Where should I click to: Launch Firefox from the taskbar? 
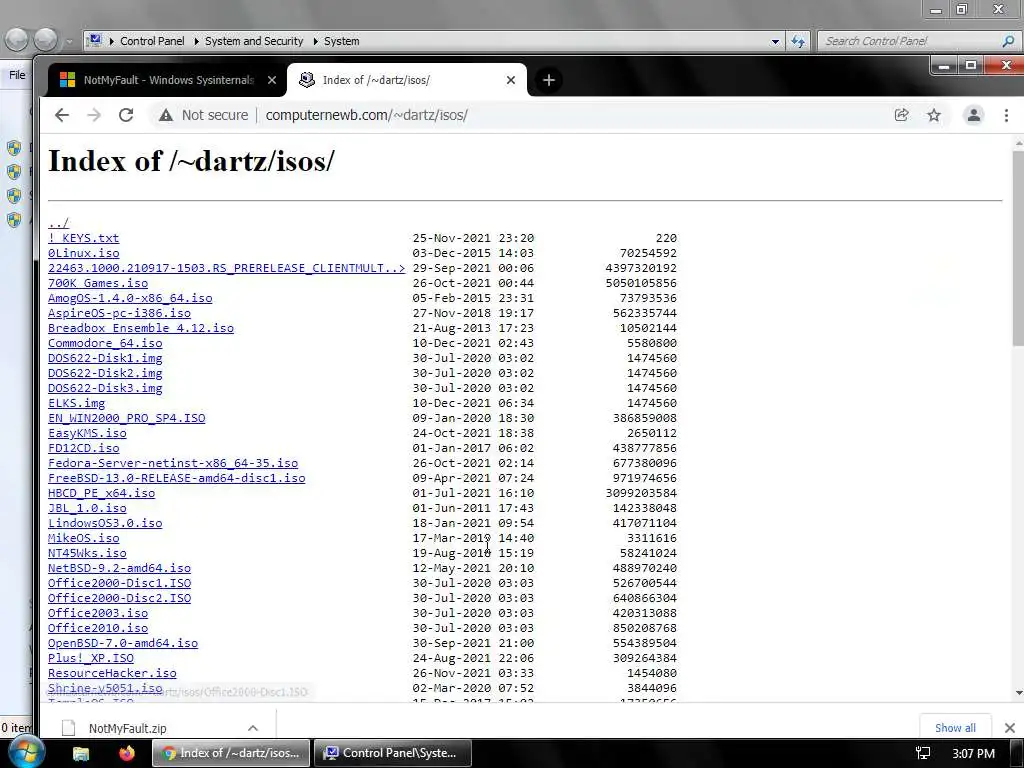point(126,754)
